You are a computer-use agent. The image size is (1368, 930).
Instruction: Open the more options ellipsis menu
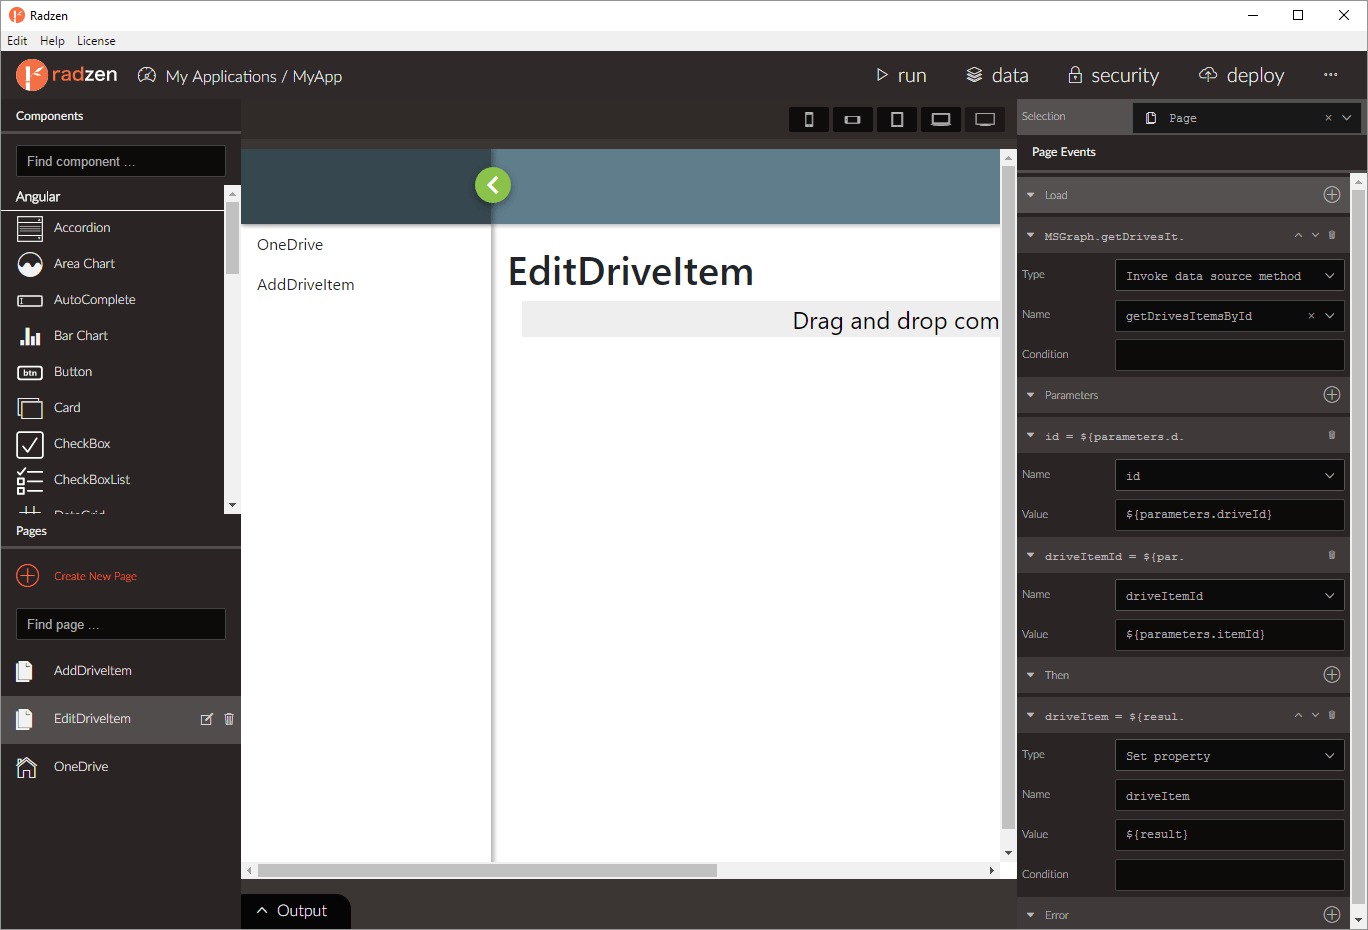tap(1330, 75)
